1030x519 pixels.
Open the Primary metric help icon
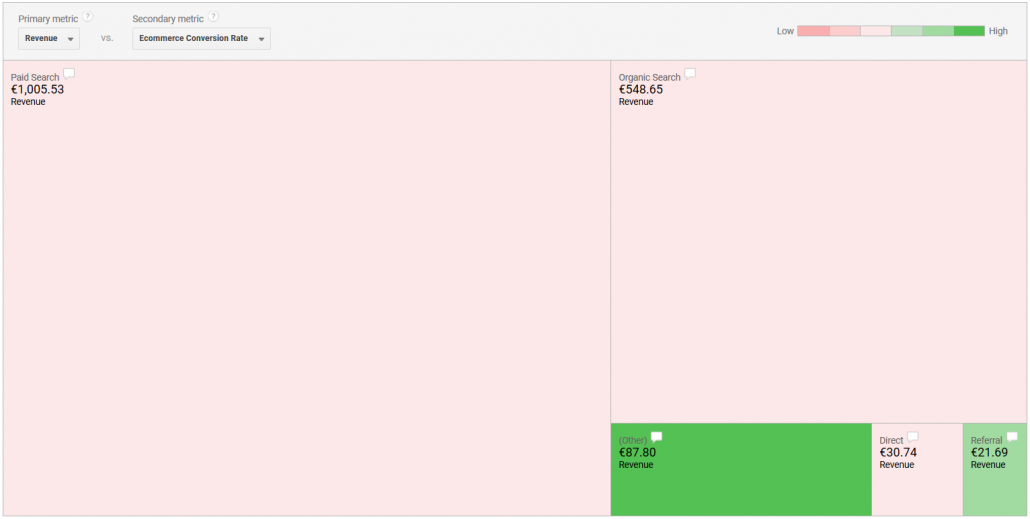[x=87, y=16]
